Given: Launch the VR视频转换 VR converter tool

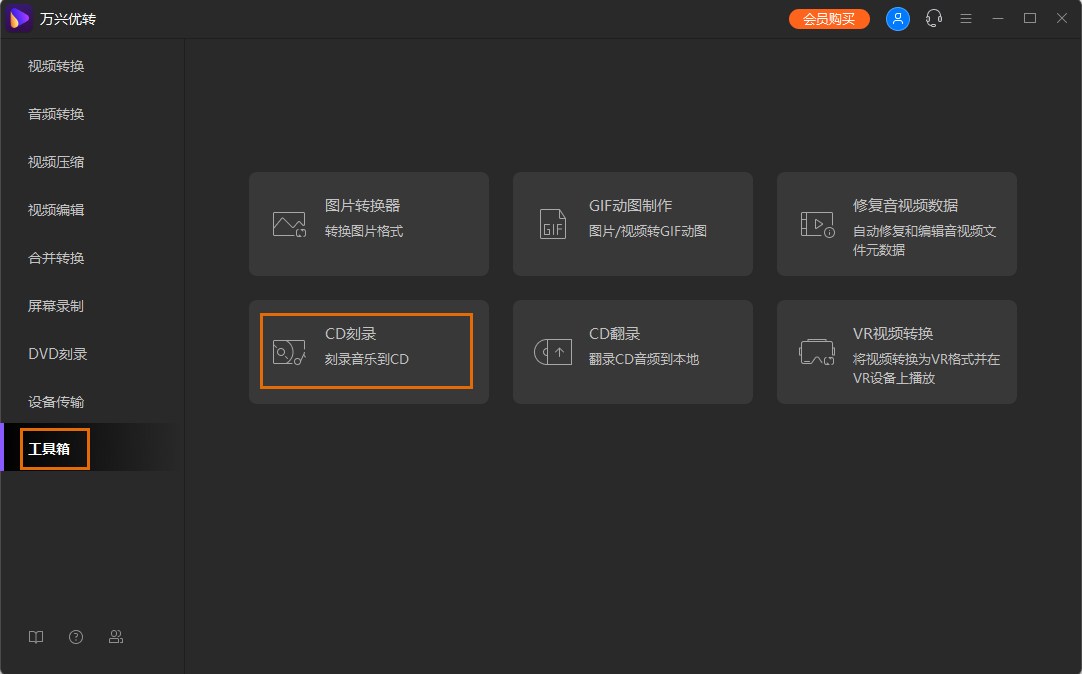Looking at the screenshot, I should tap(896, 351).
